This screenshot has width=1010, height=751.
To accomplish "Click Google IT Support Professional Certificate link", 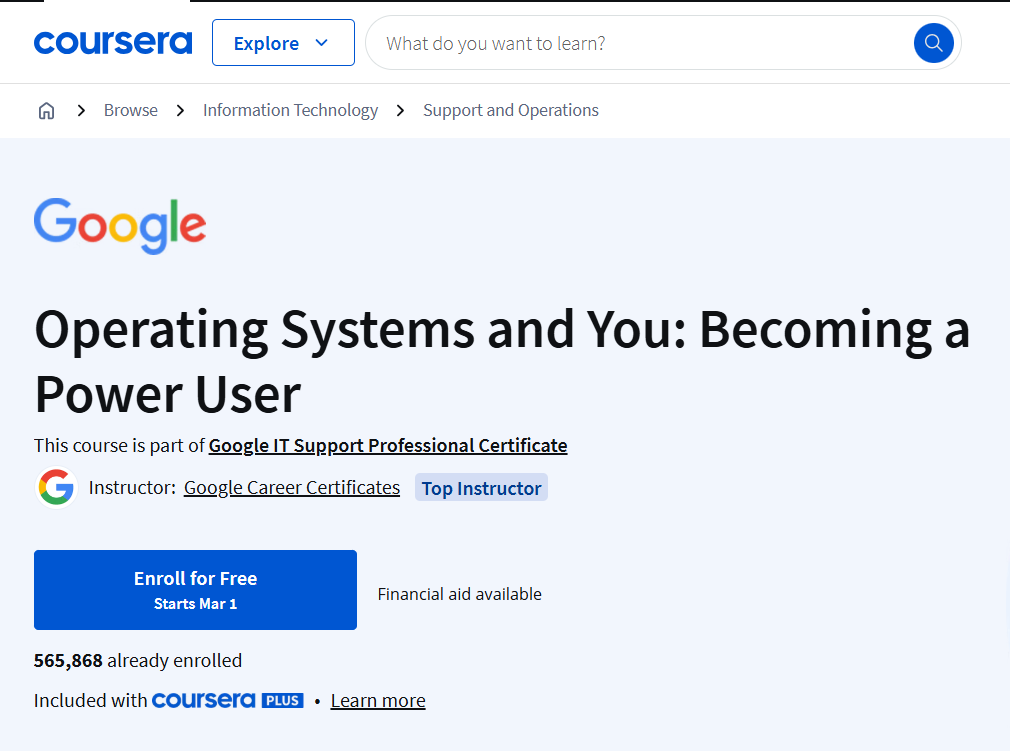I will point(387,445).
